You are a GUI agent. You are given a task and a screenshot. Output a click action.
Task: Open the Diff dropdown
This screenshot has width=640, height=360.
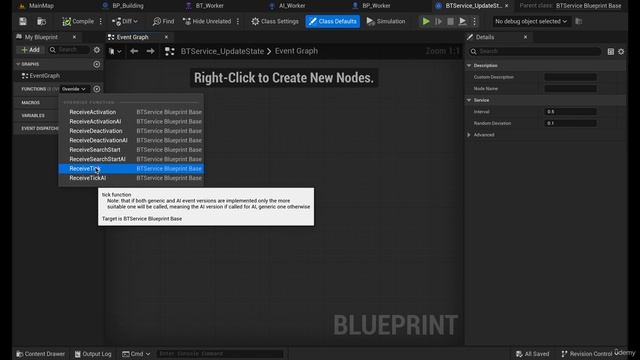[x=124, y=21]
